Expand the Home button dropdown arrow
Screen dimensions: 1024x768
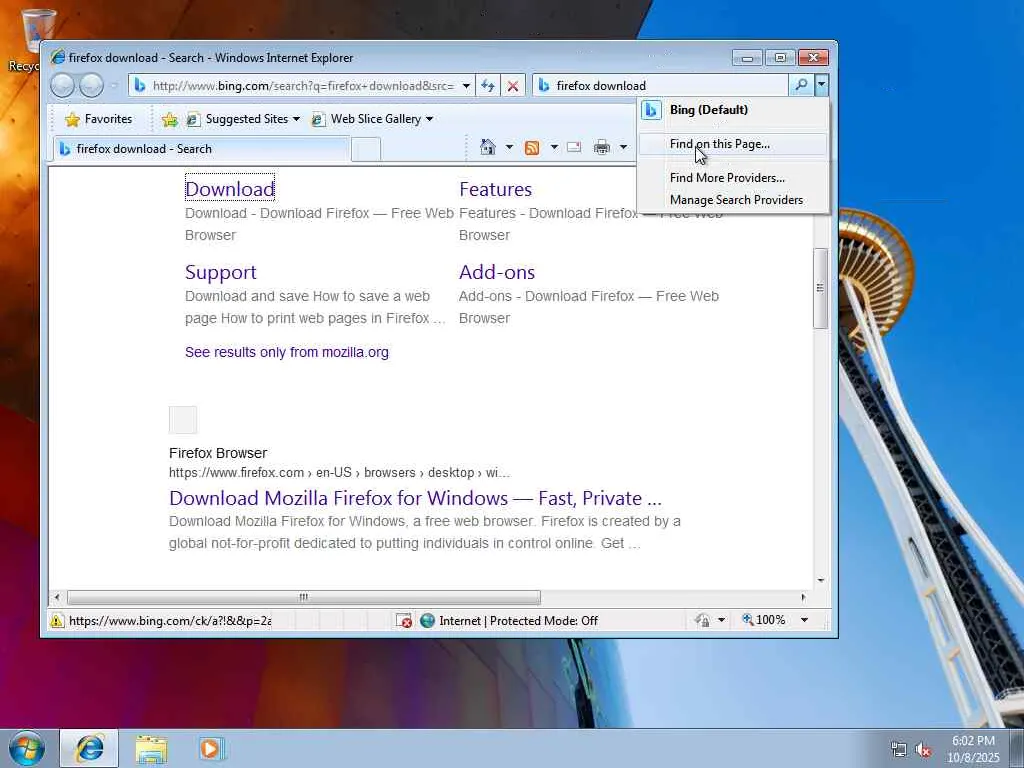(x=509, y=147)
